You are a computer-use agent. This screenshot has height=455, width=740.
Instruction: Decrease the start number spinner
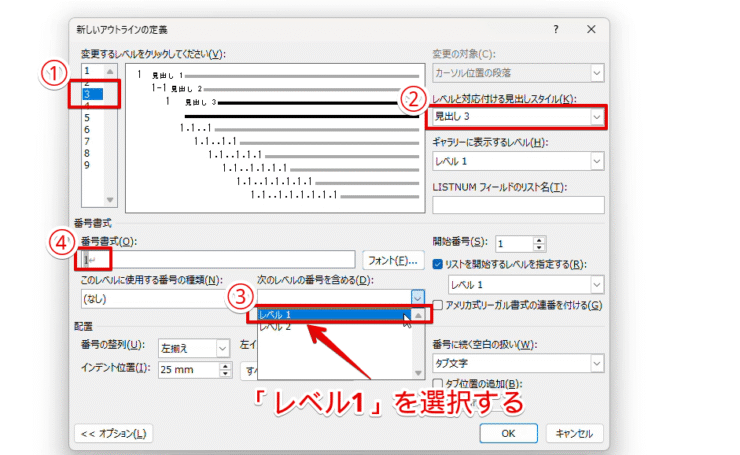(x=539, y=248)
